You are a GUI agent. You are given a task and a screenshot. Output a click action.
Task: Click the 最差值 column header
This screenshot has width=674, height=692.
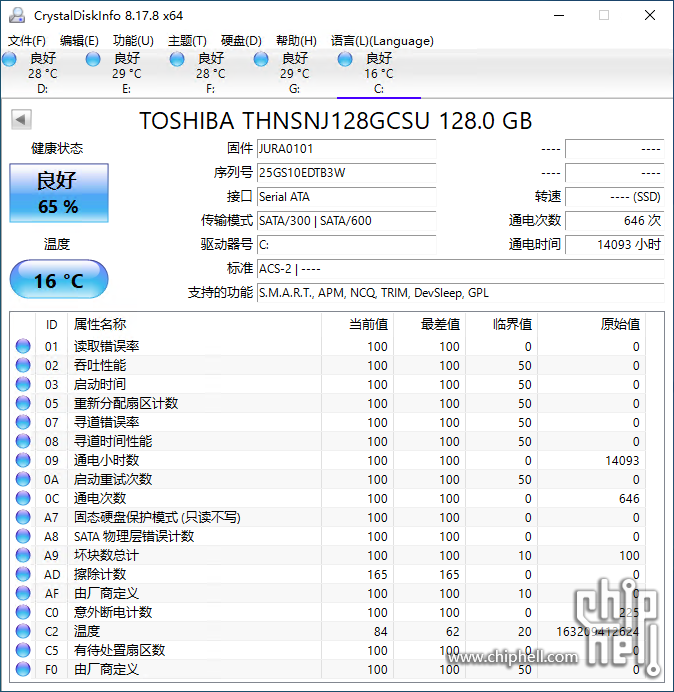pyautogui.click(x=429, y=324)
